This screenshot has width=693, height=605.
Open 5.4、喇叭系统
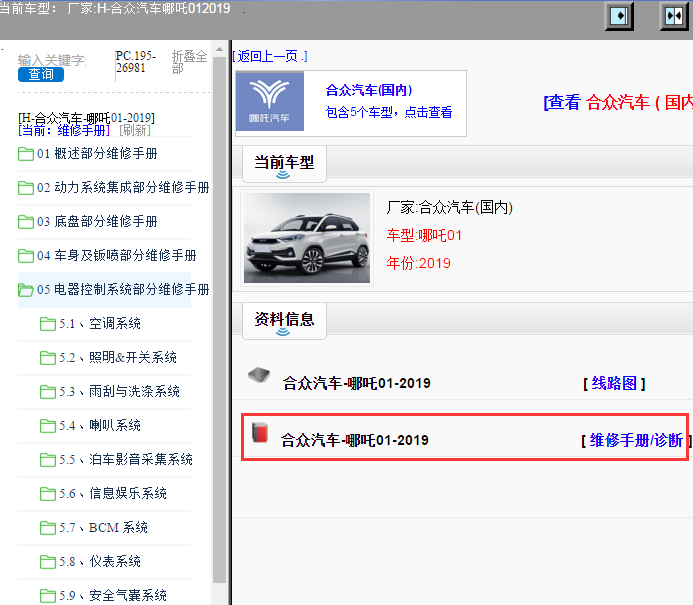(x=100, y=426)
